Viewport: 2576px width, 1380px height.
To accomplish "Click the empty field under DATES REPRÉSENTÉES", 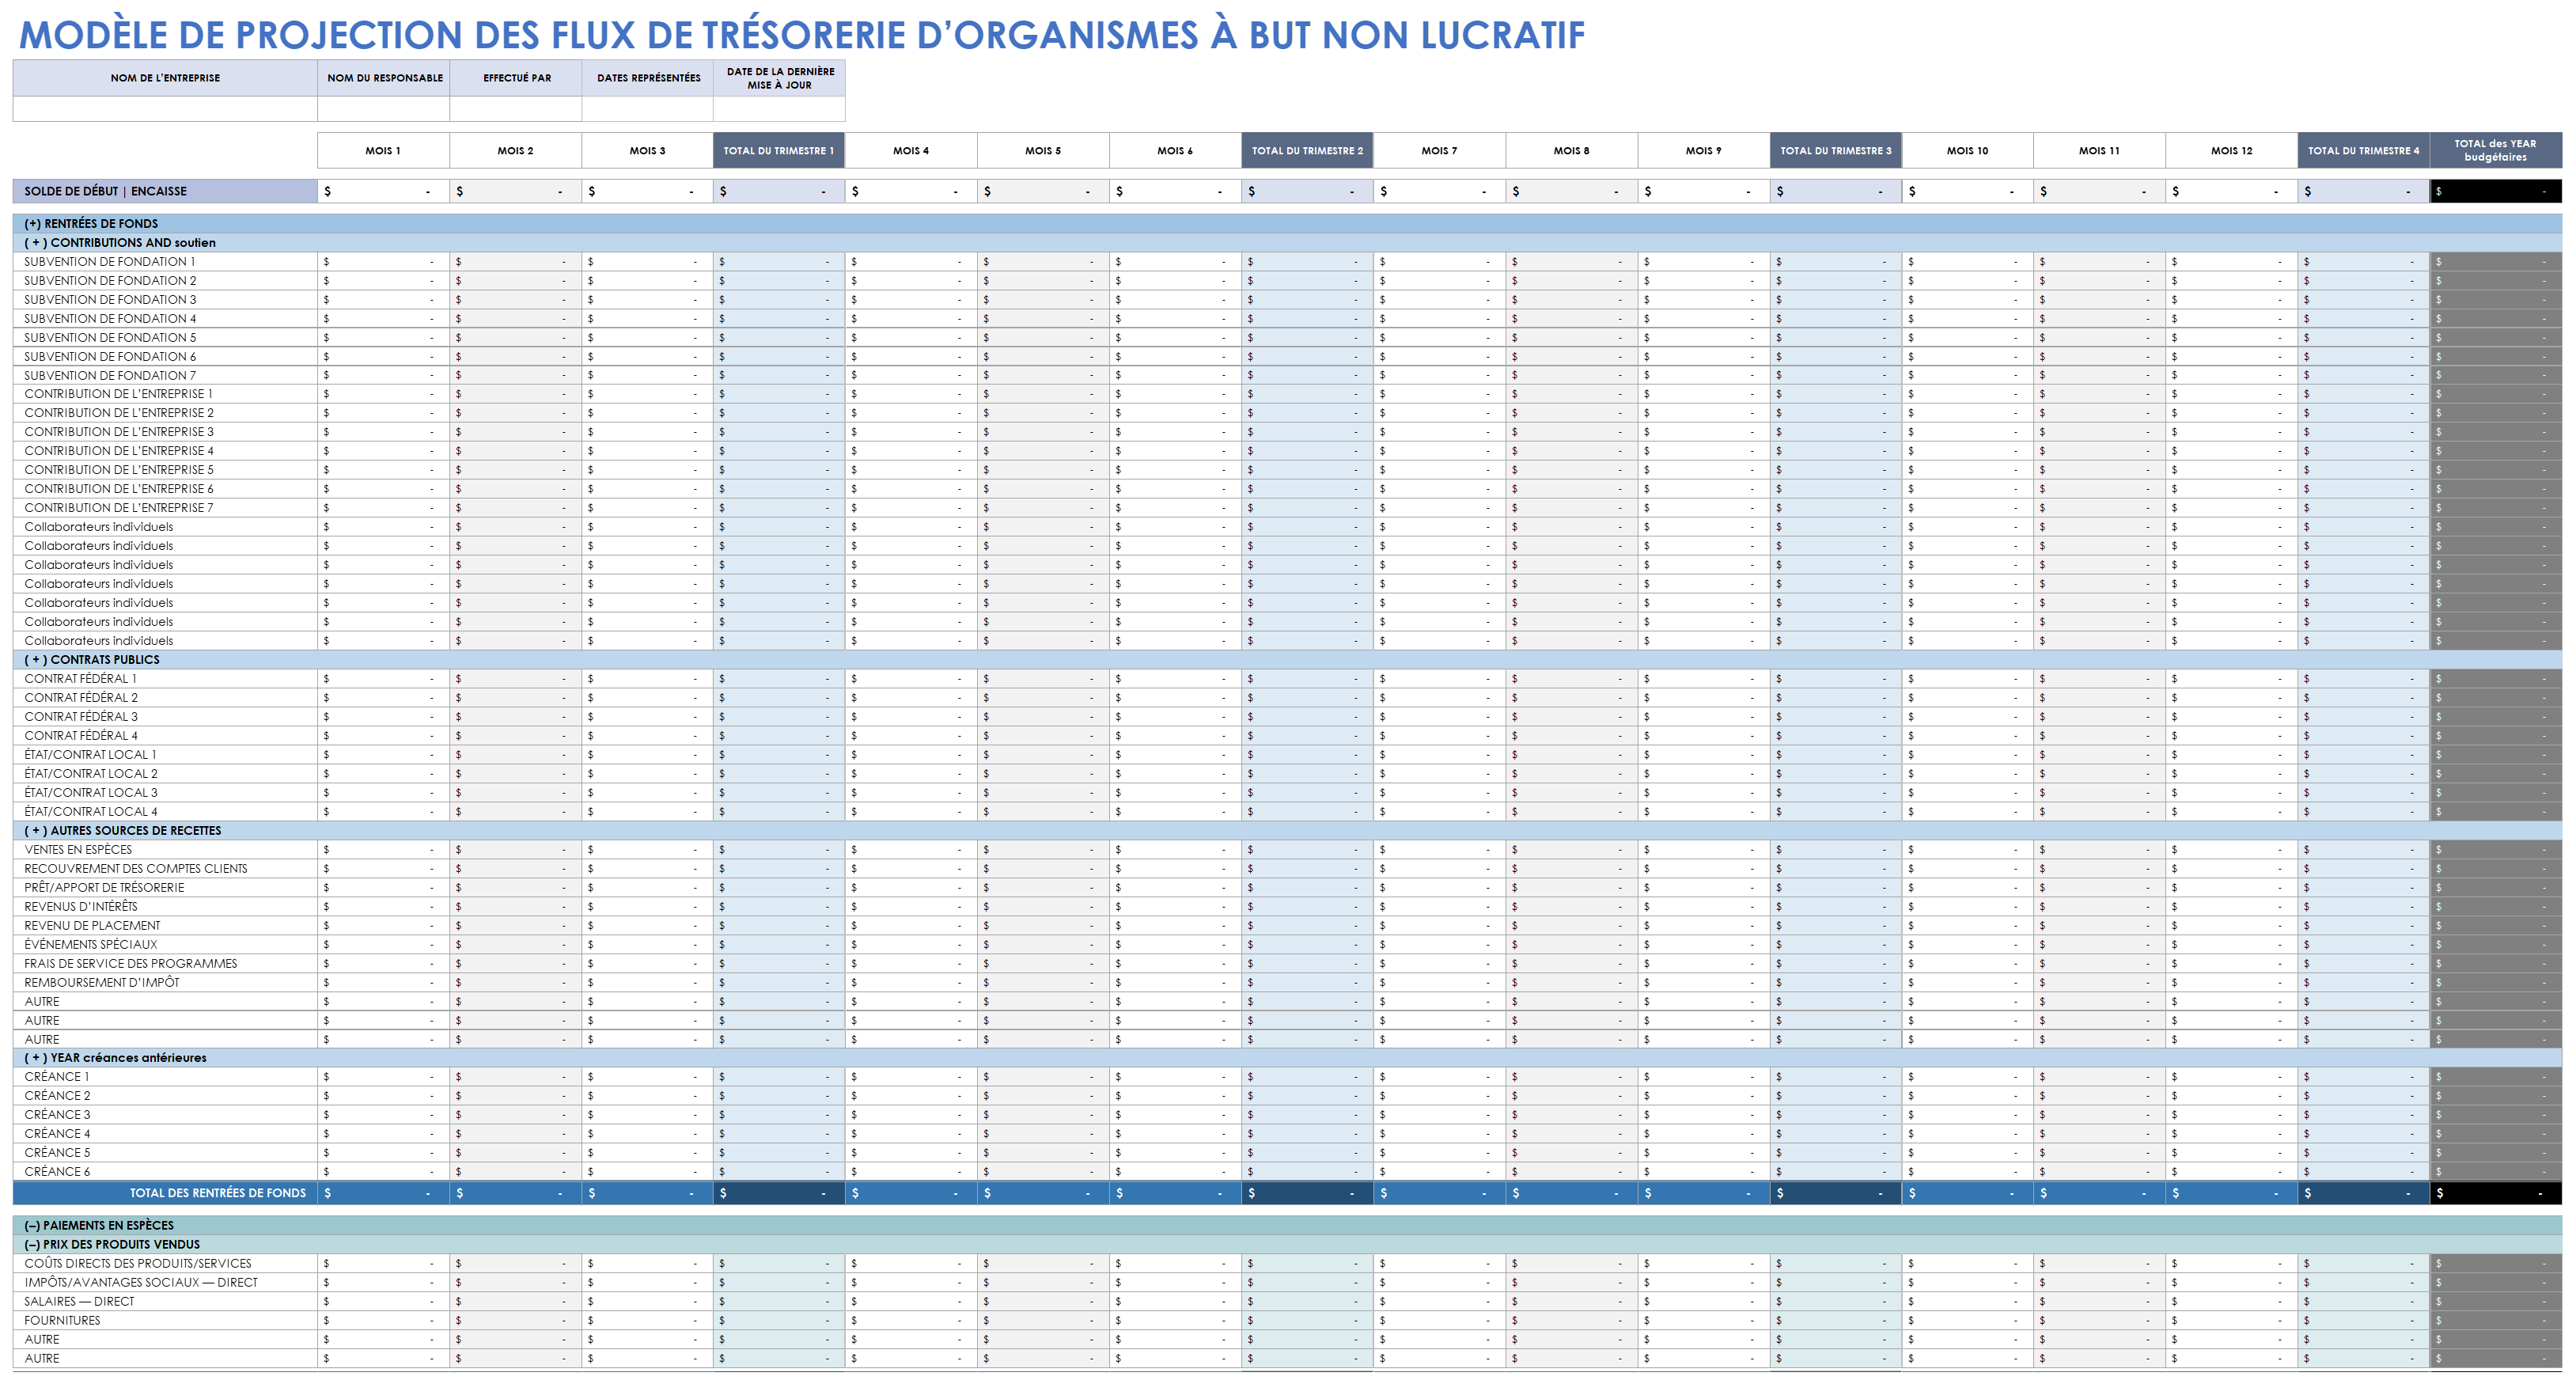I will tap(648, 109).
